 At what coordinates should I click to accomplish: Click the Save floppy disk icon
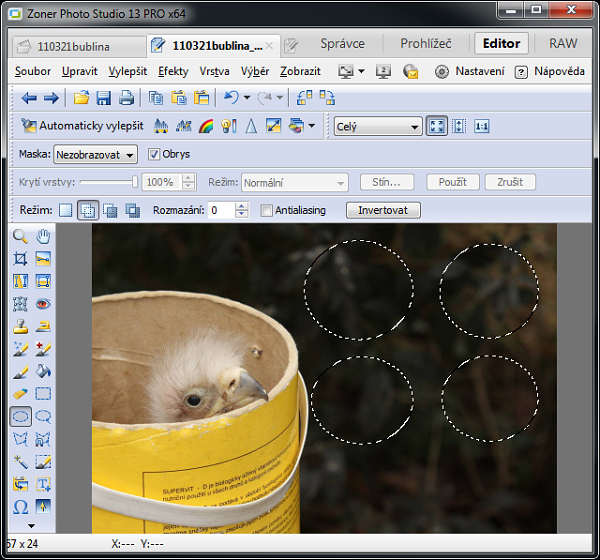pyautogui.click(x=103, y=98)
